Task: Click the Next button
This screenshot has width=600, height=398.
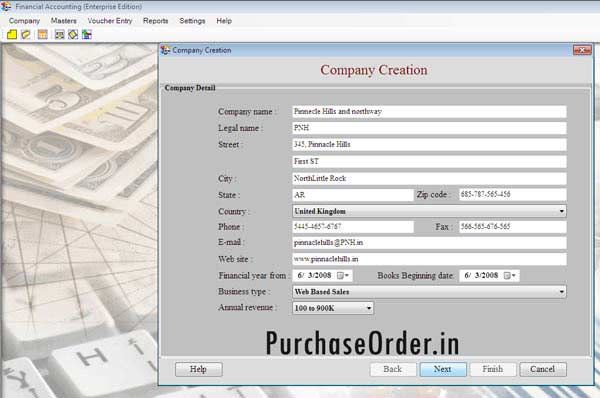Action: tap(443, 369)
